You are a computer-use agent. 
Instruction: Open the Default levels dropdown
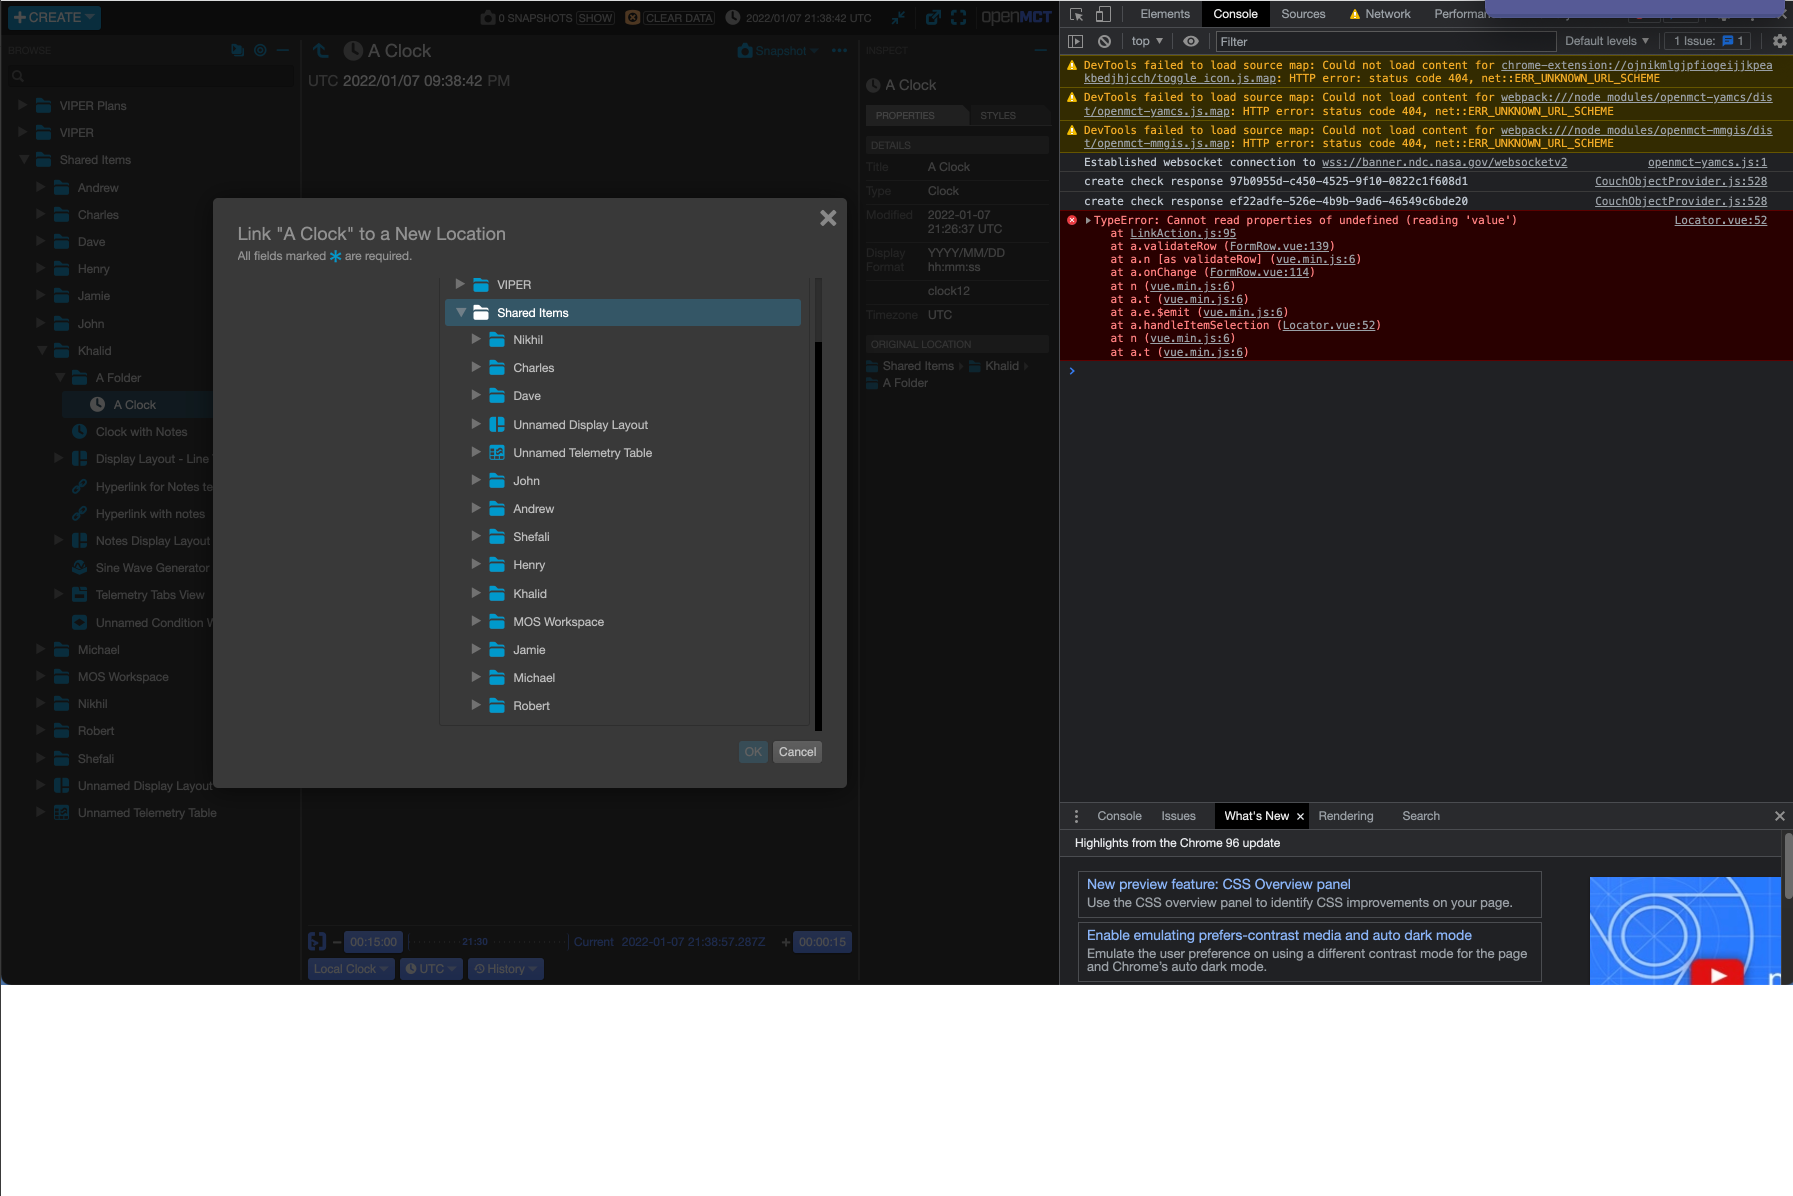pyautogui.click(x=1606, y=41)
